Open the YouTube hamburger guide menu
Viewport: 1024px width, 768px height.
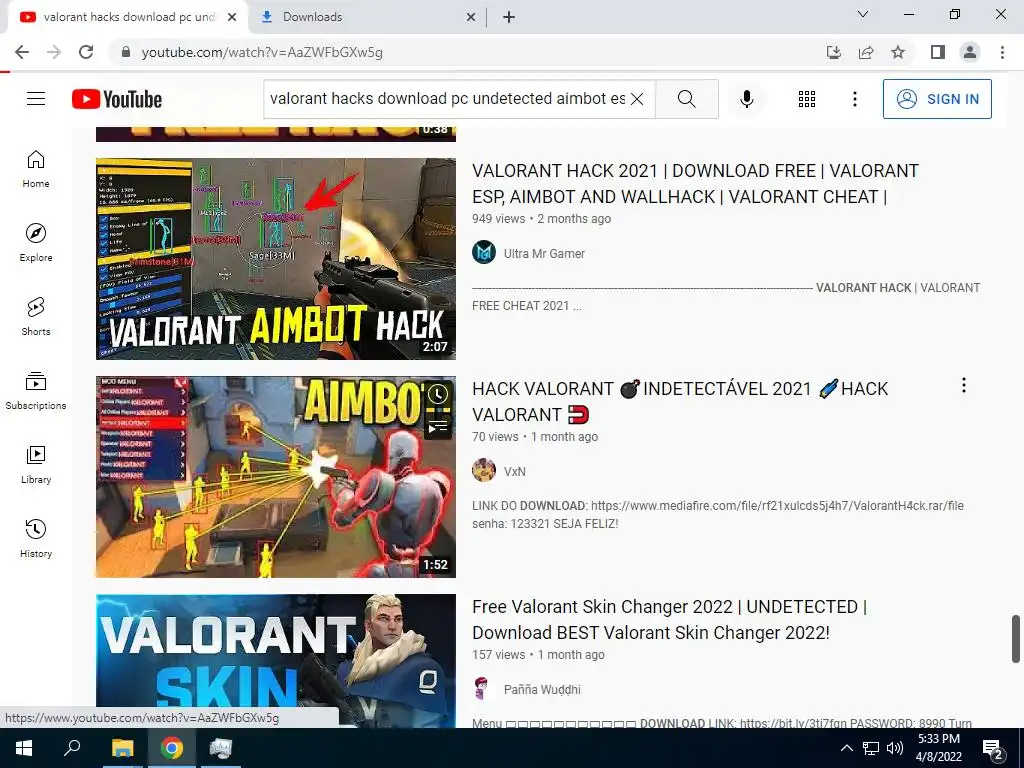point(36,99)
